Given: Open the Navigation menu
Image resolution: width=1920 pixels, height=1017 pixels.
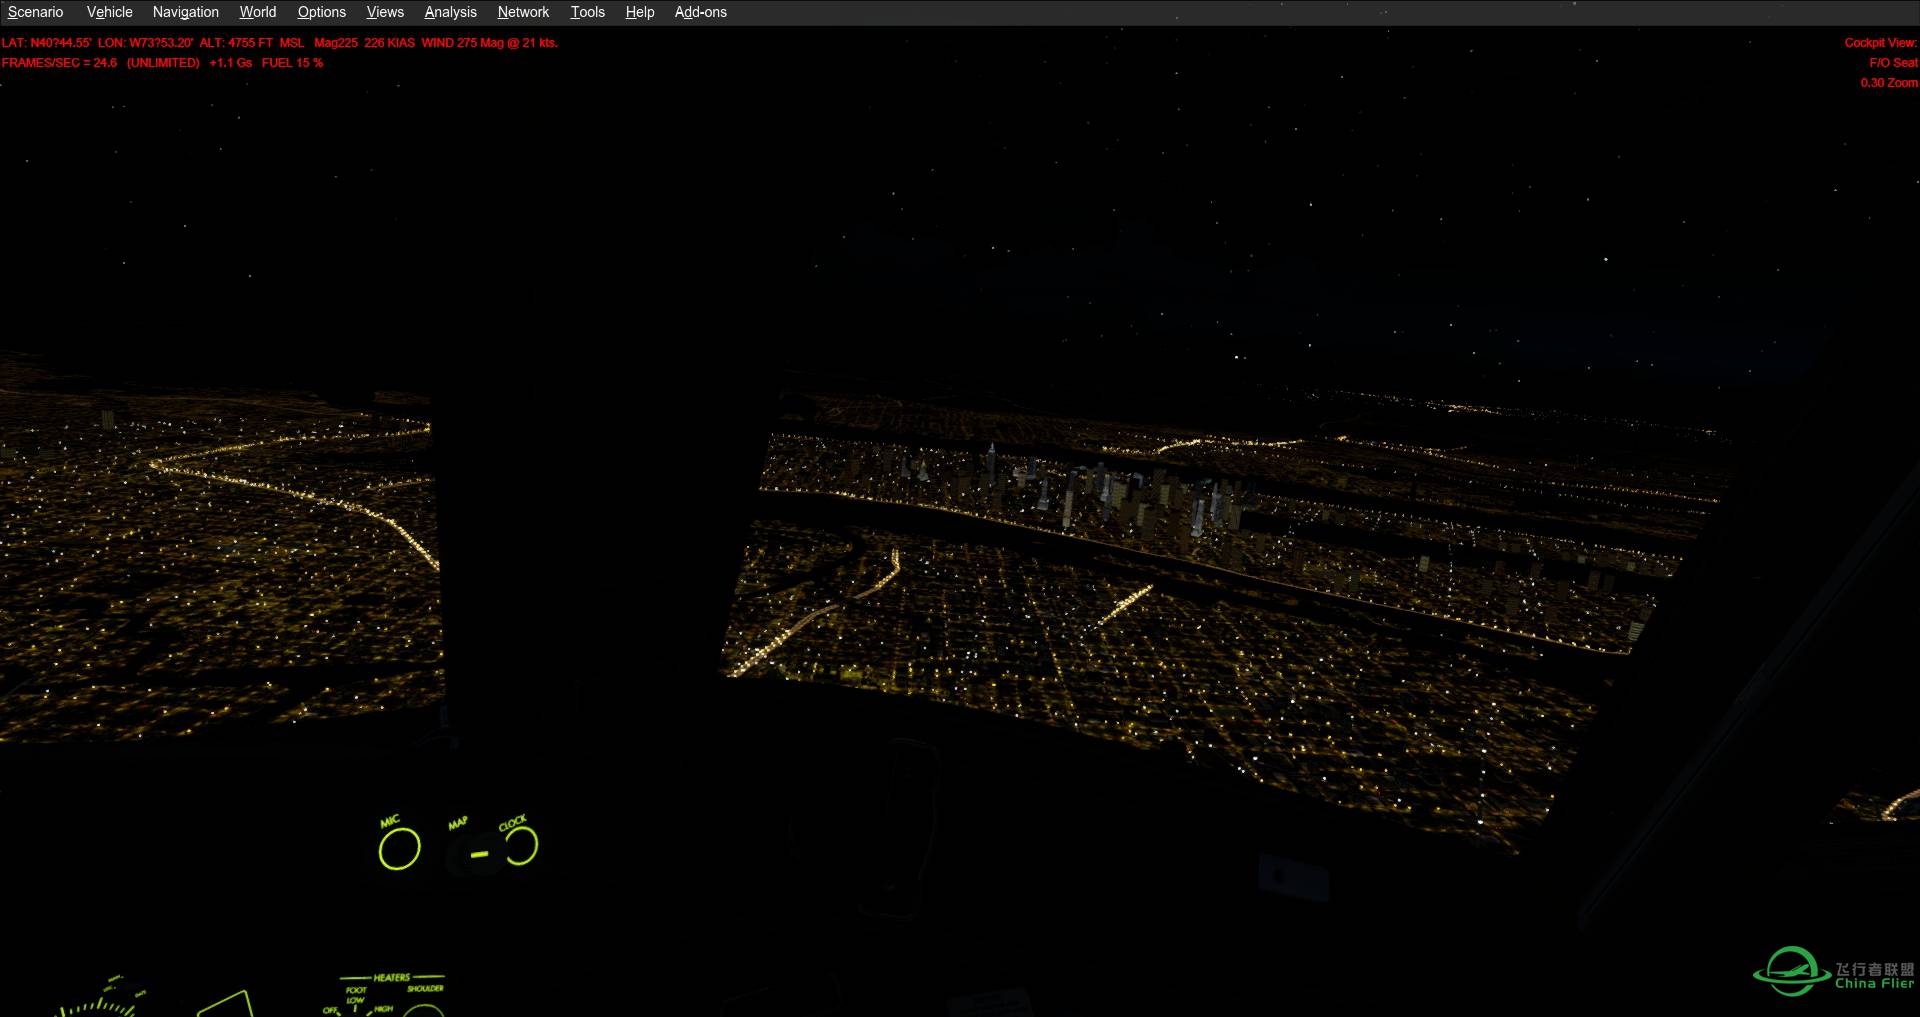Looking at the screenshot, I should tap(184, 12).
